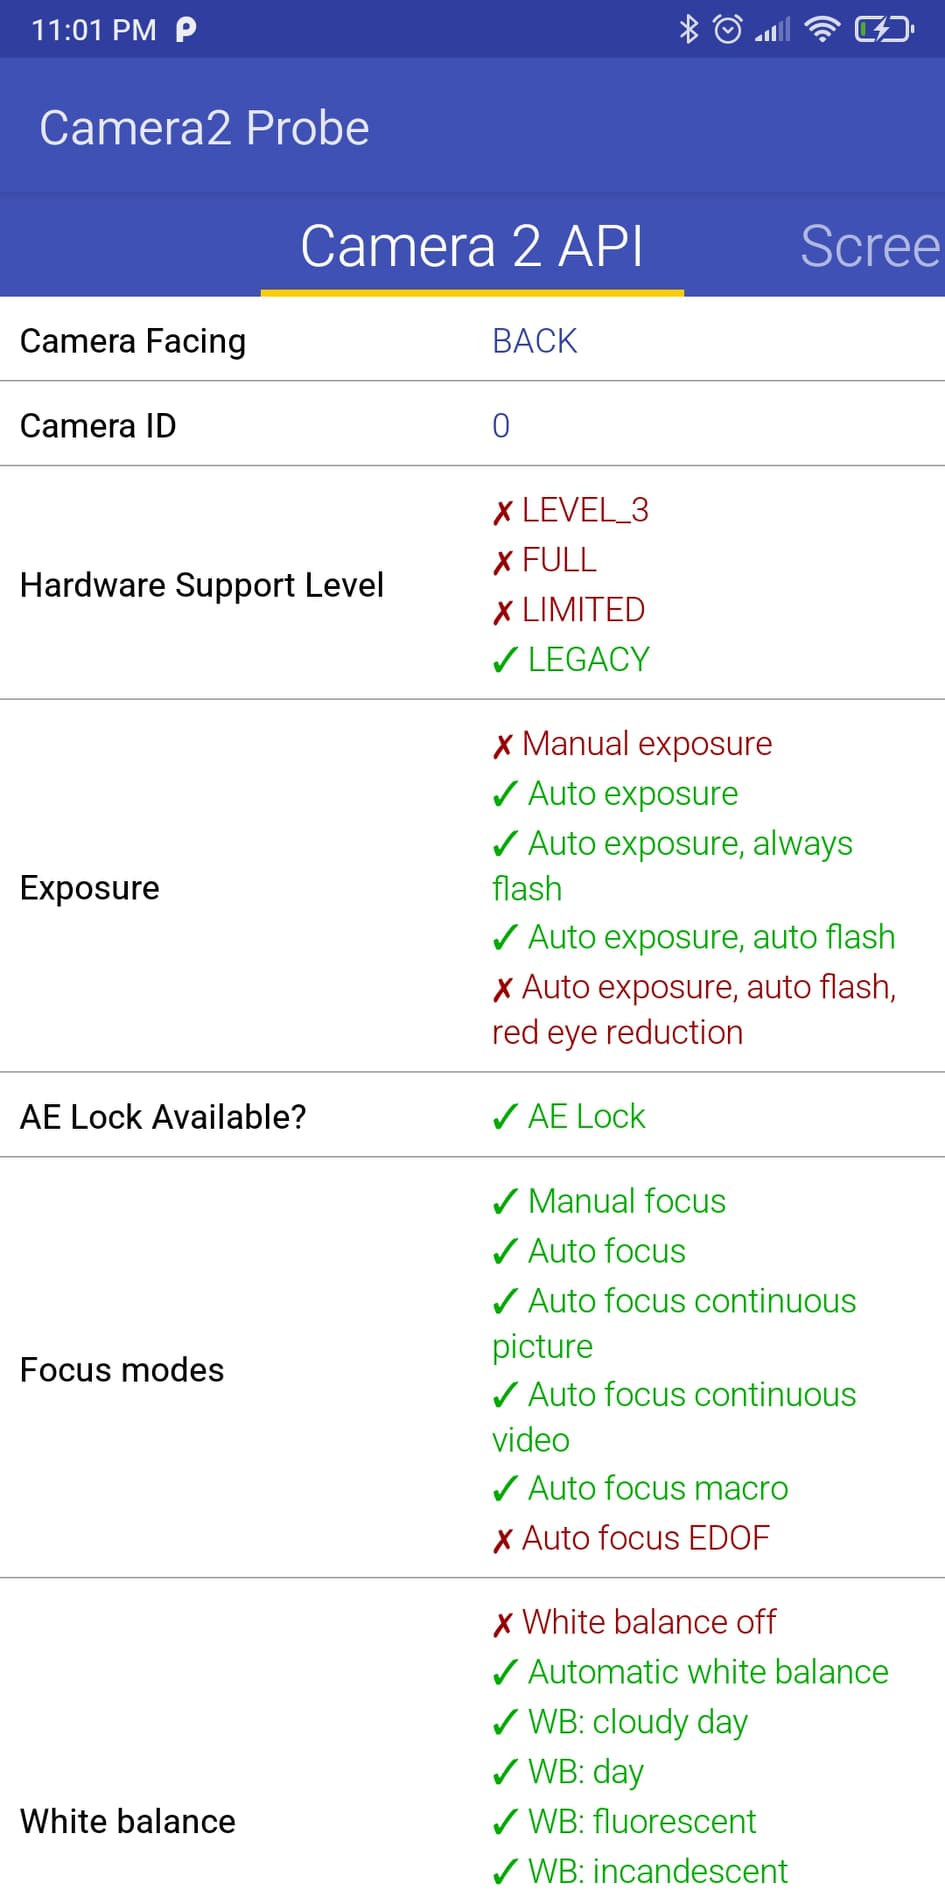This screenshot has height=1890, width=945.
Task: Tap the Automatic white balance entry
Action: (708, 1672)
